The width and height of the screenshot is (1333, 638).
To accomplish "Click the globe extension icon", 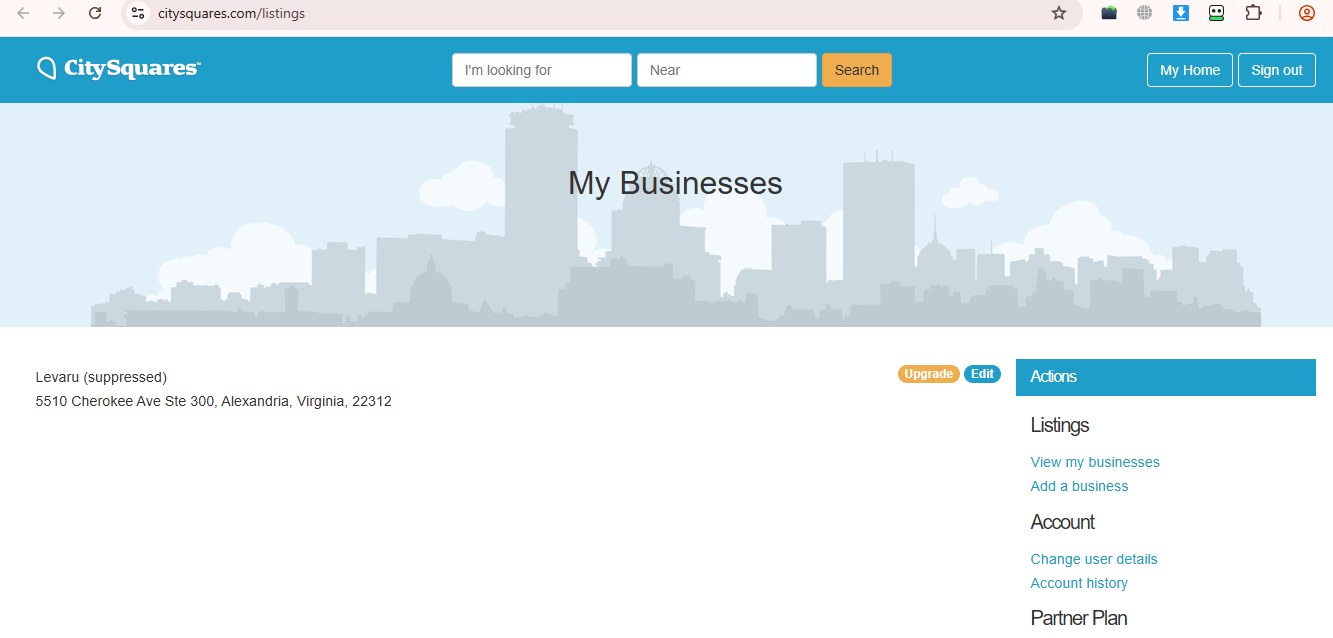I will [1145, 13].
